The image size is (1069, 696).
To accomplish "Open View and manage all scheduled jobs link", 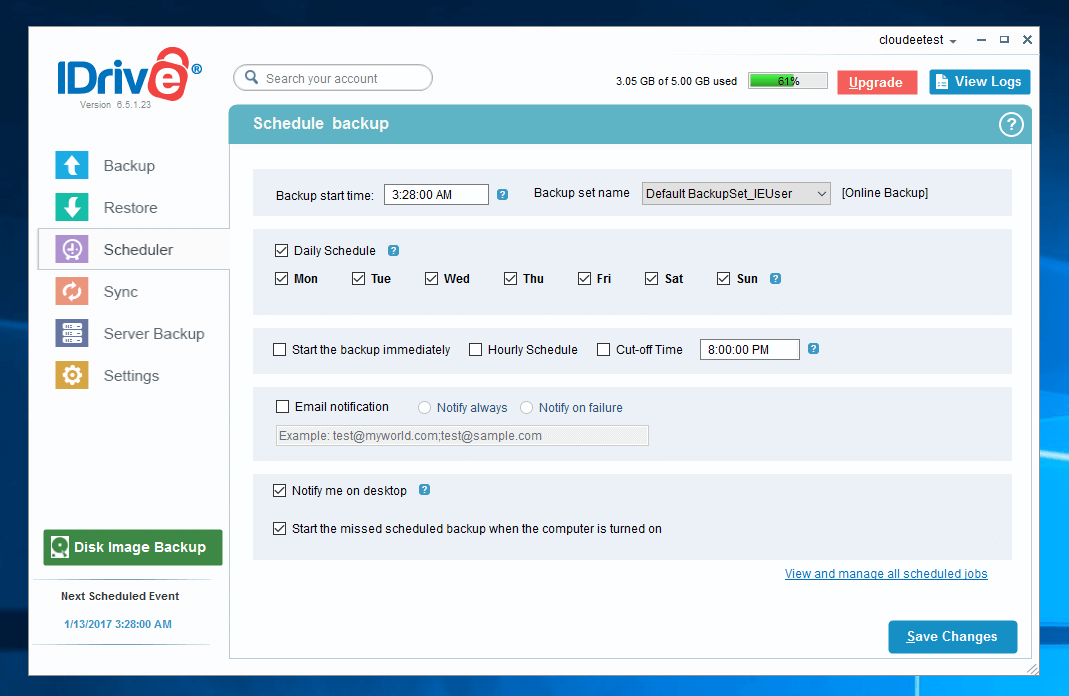I will click(886, 574).
